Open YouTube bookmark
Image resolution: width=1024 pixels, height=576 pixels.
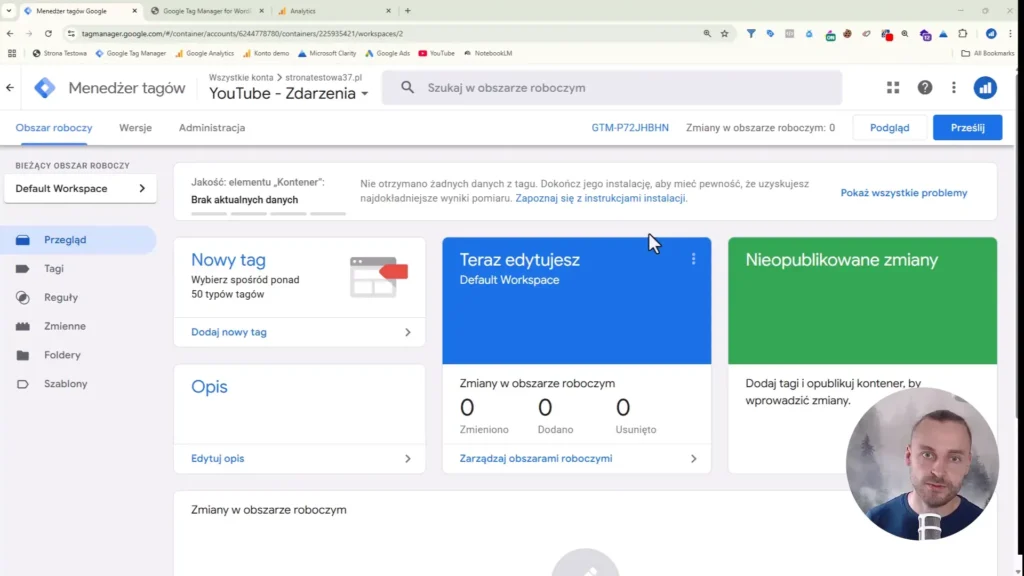click(x=436, y=53)
